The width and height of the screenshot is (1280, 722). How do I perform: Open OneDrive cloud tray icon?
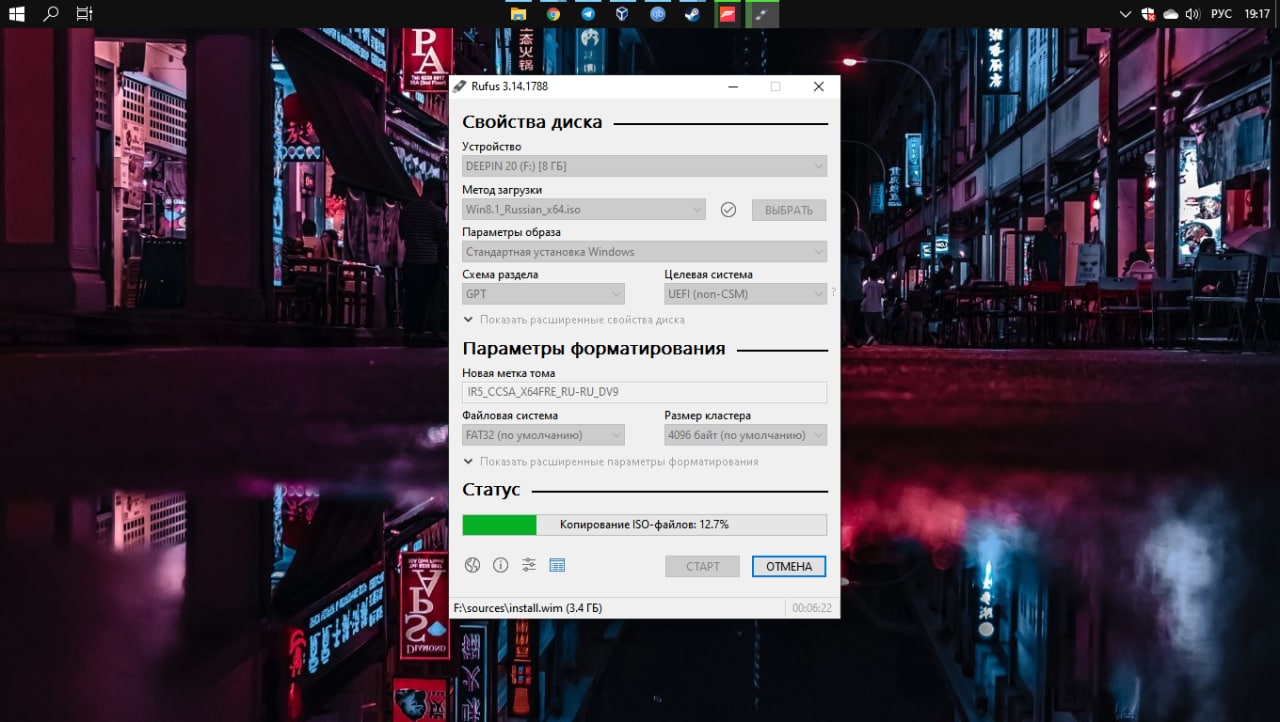pyautogui.click(x=1170, y=14)
